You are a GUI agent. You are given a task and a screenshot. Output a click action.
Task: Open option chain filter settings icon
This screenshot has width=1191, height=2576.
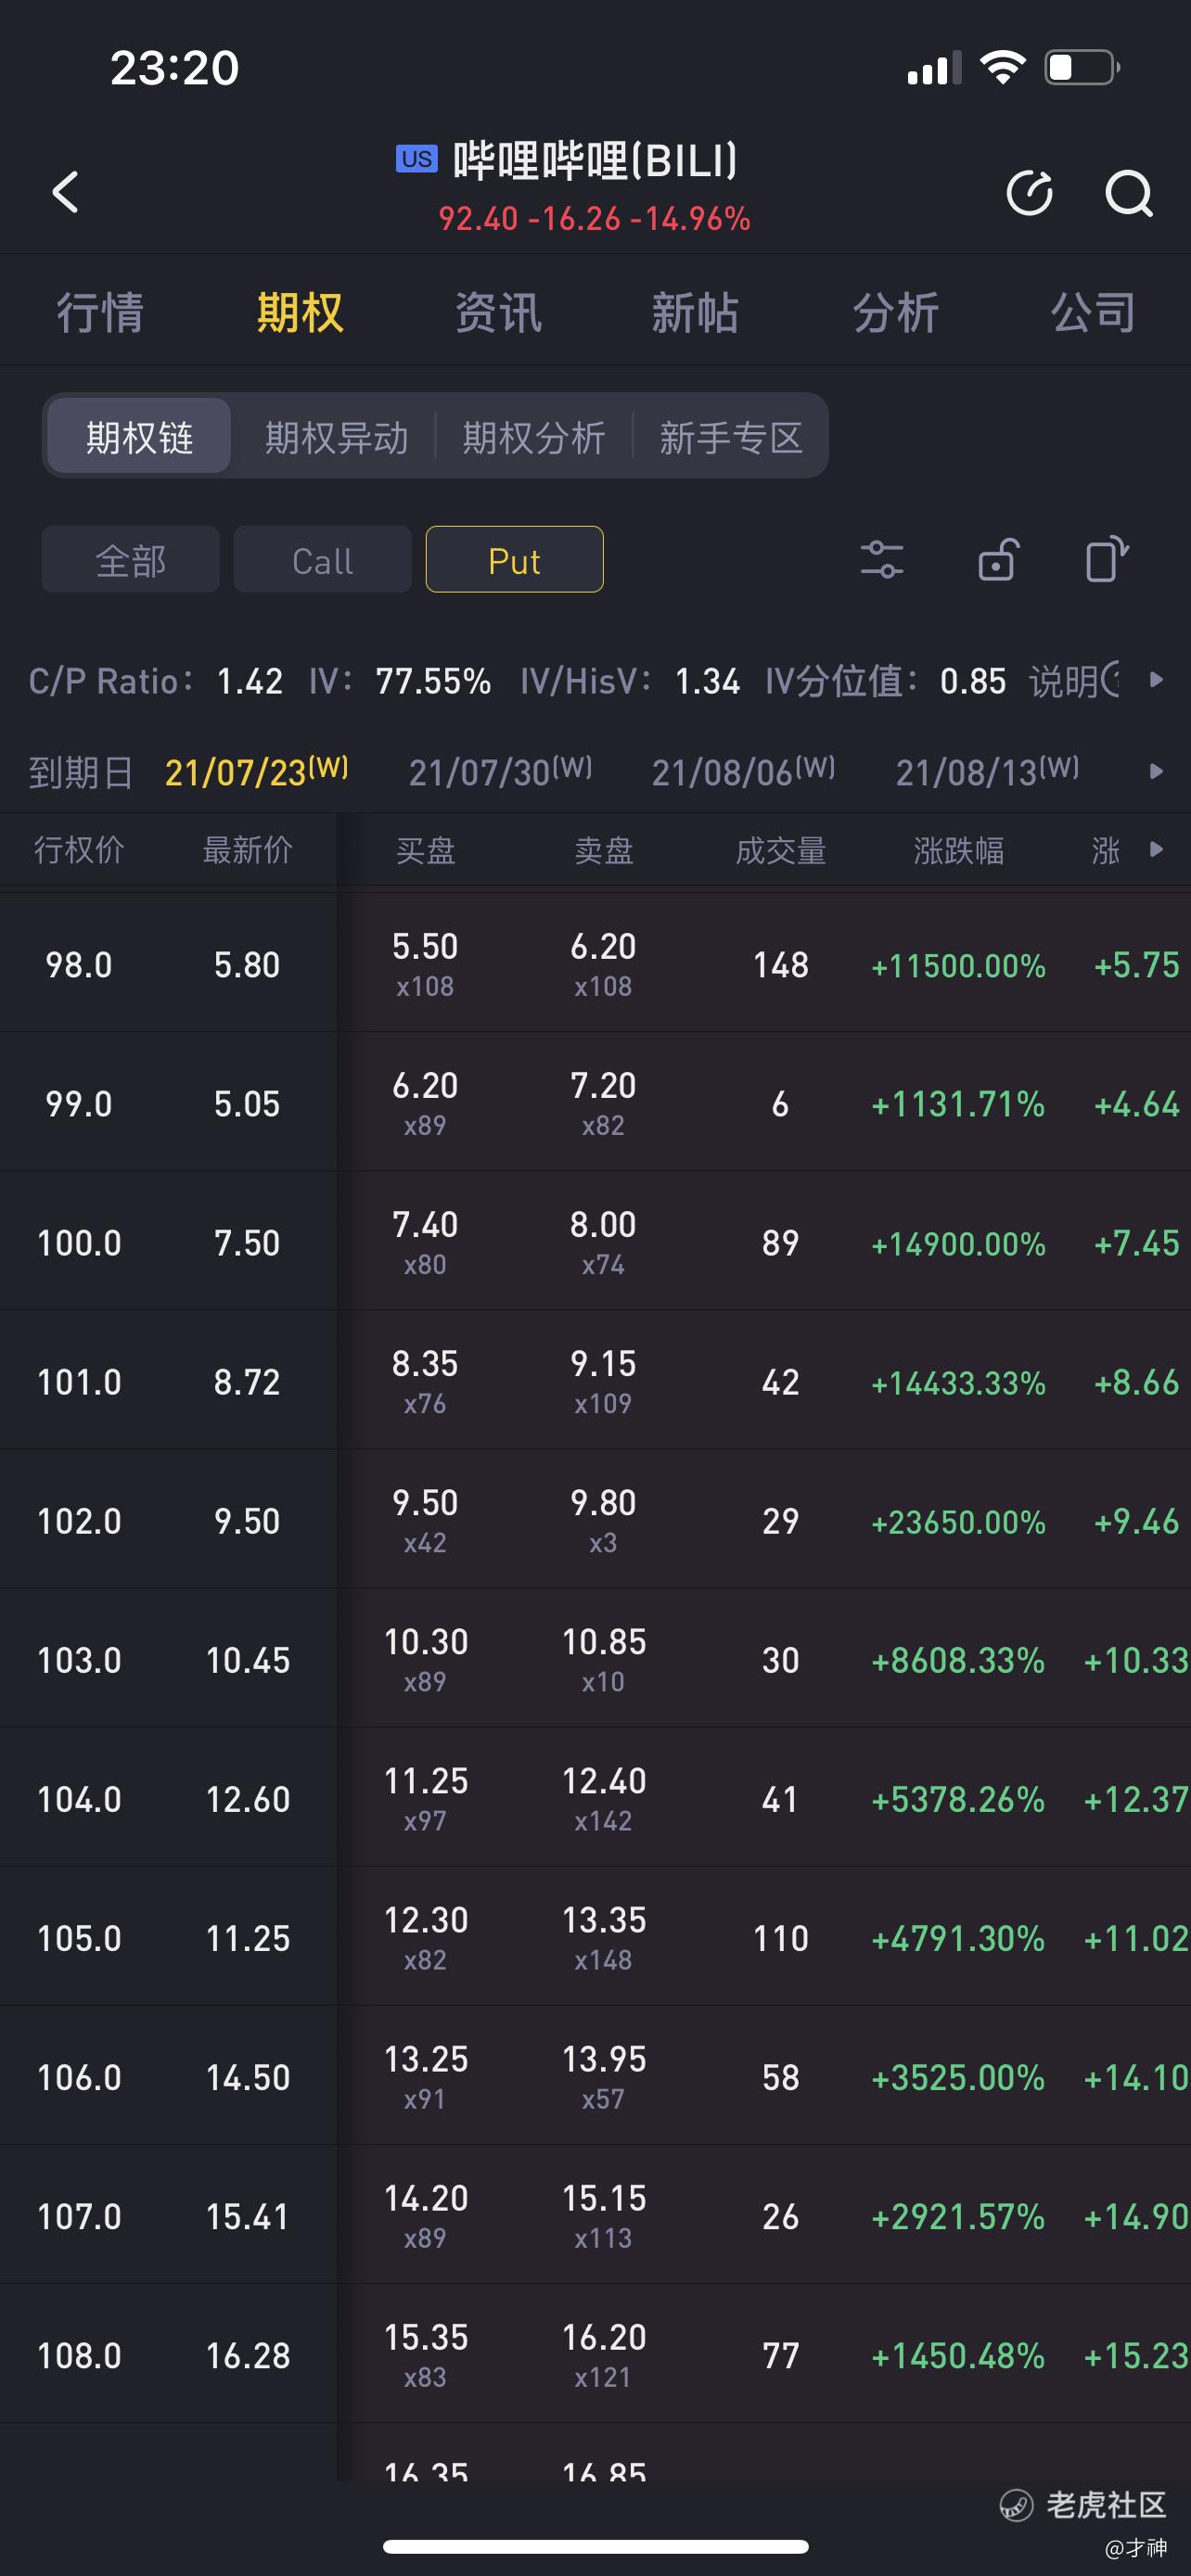(x=881, y=560)
